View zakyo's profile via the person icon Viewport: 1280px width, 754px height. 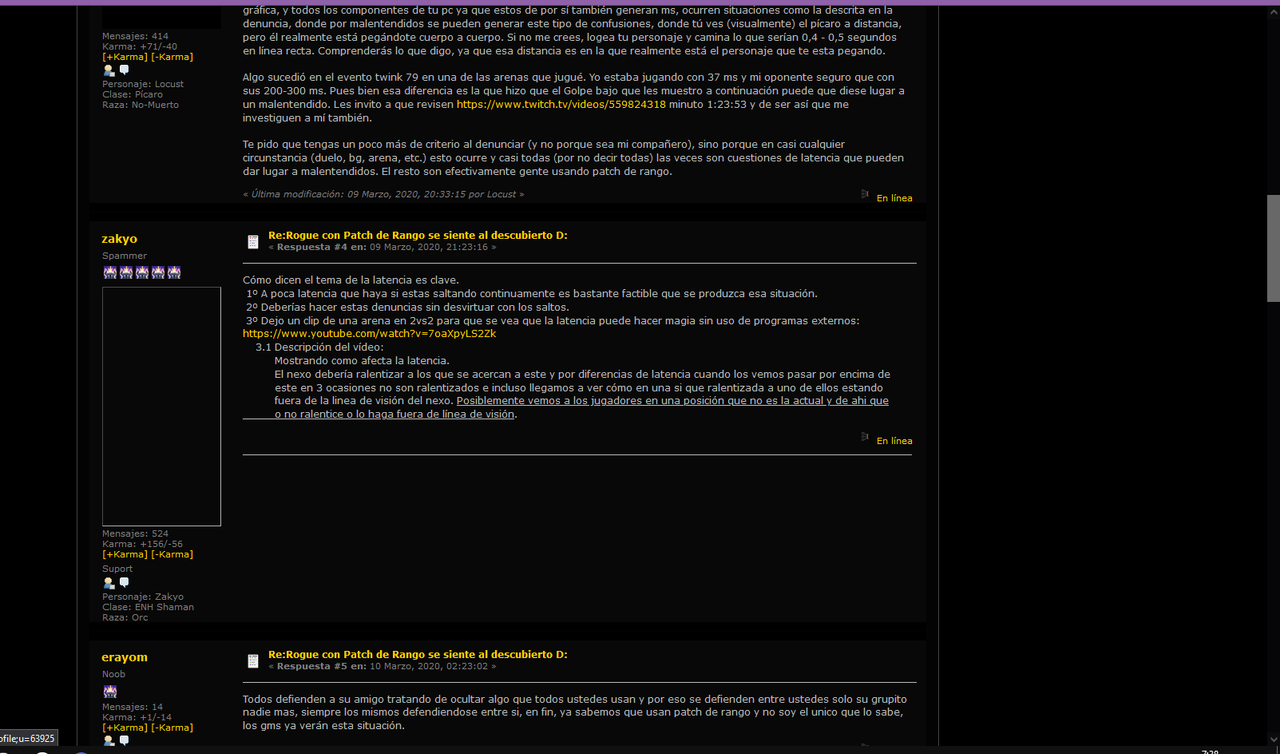pyautogui.click(x=109, y=583)
